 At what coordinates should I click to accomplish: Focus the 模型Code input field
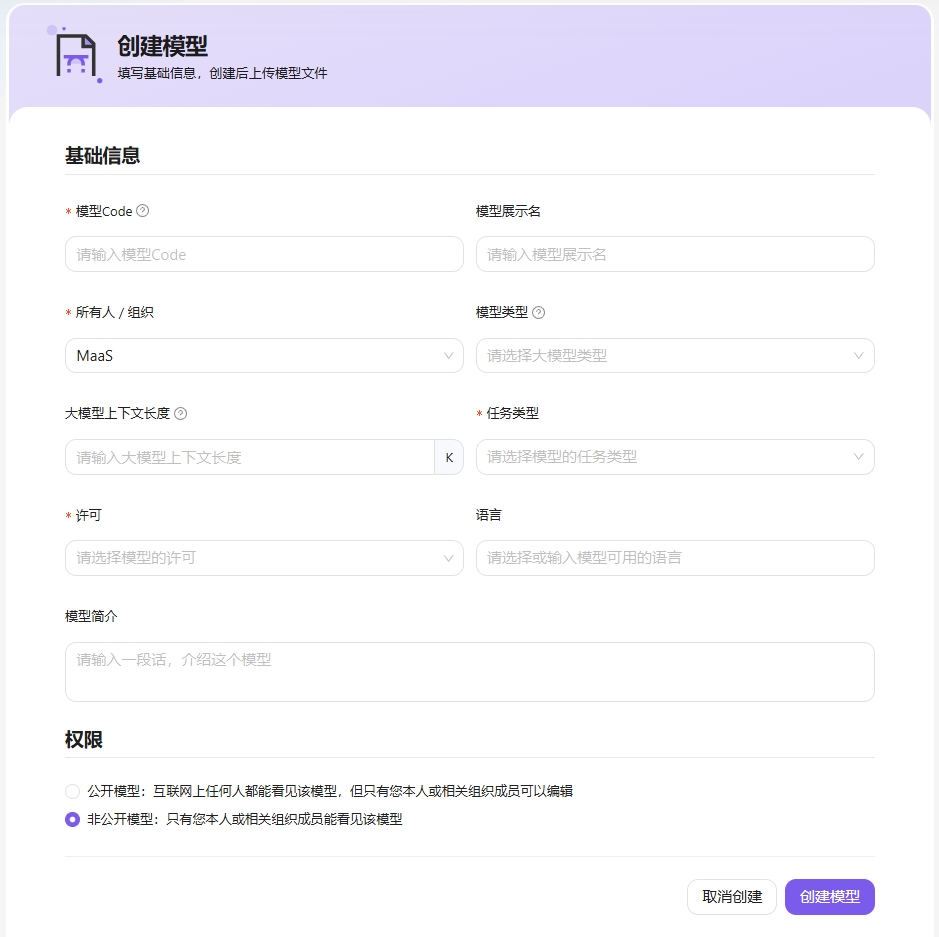[264, 254]
